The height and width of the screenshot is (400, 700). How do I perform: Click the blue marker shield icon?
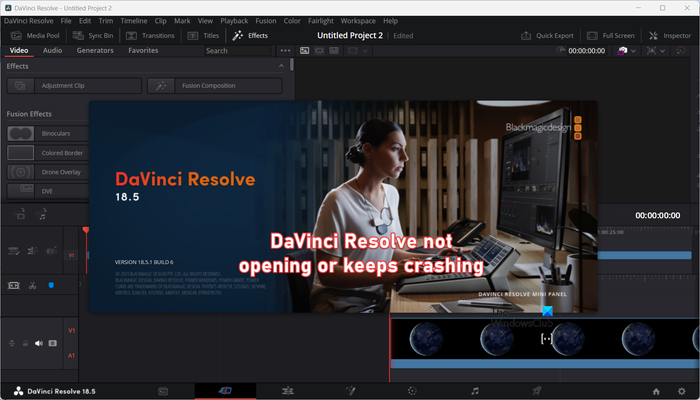pyautogui.click(x=51, y=285)
